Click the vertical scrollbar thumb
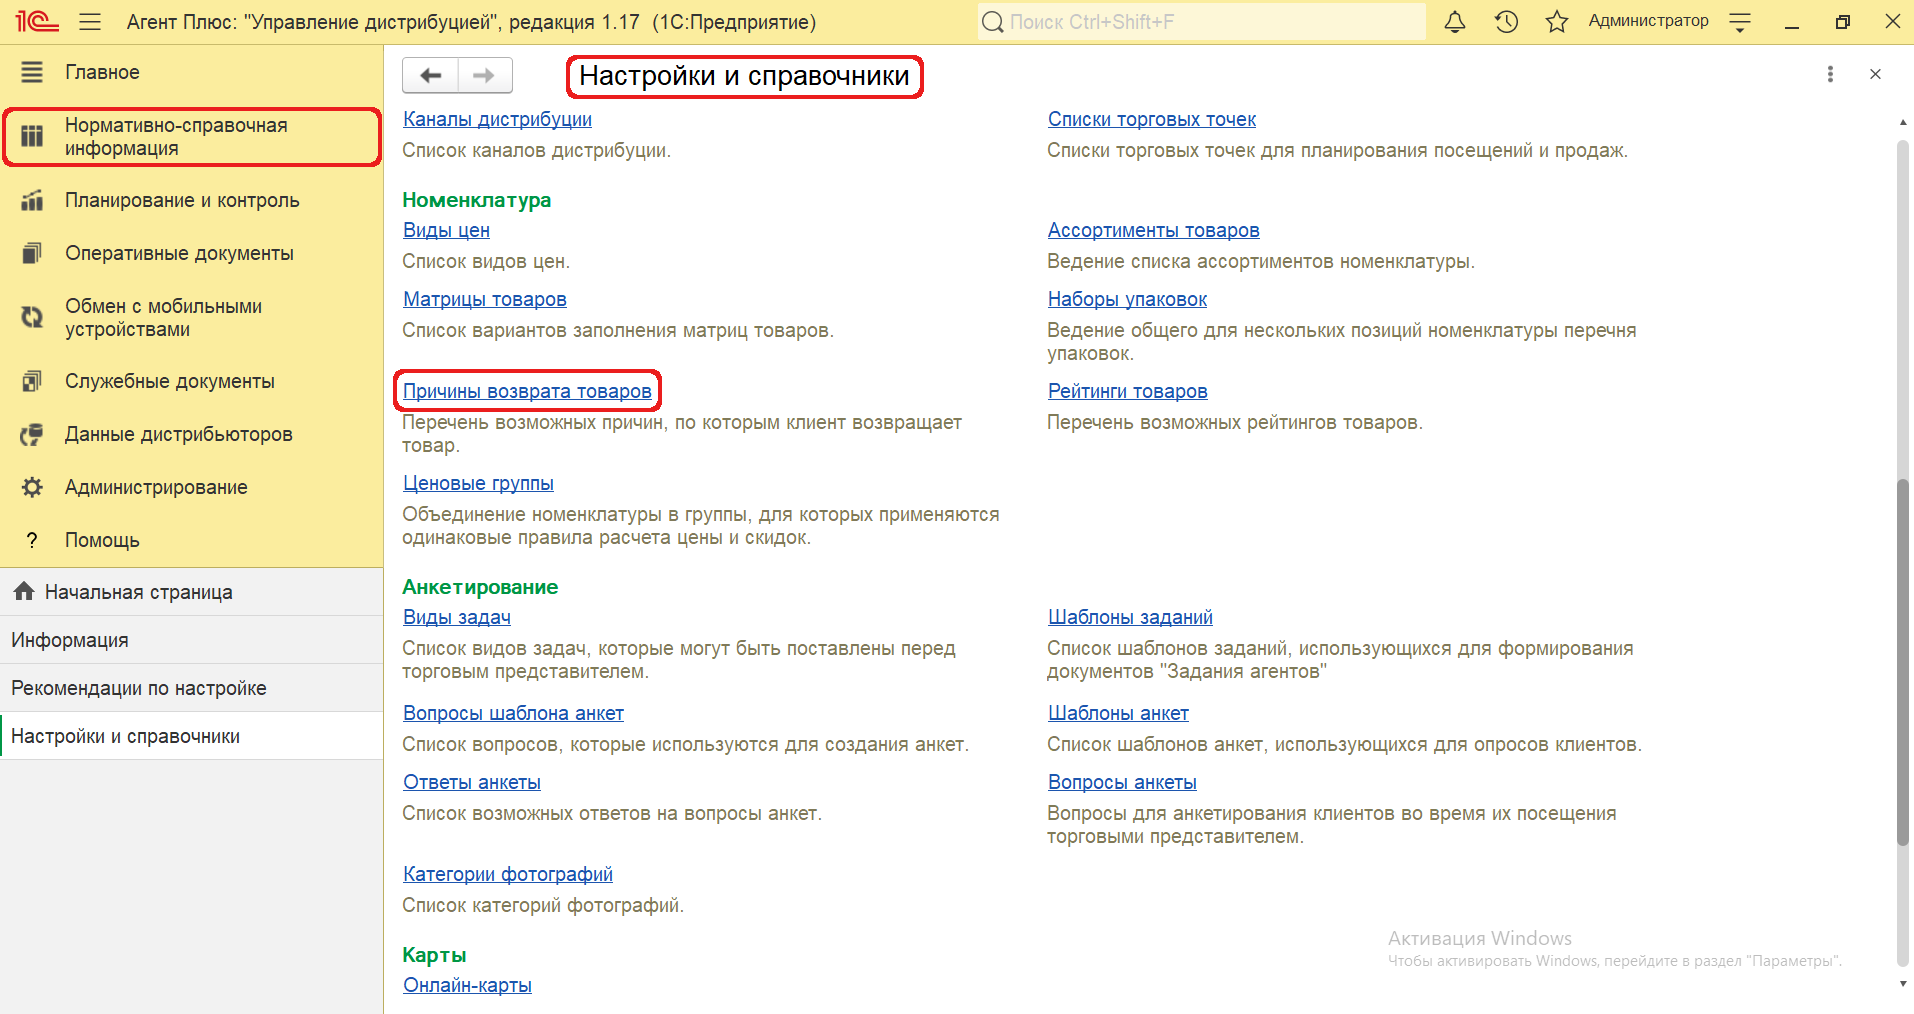 (x=1902, y=664)
